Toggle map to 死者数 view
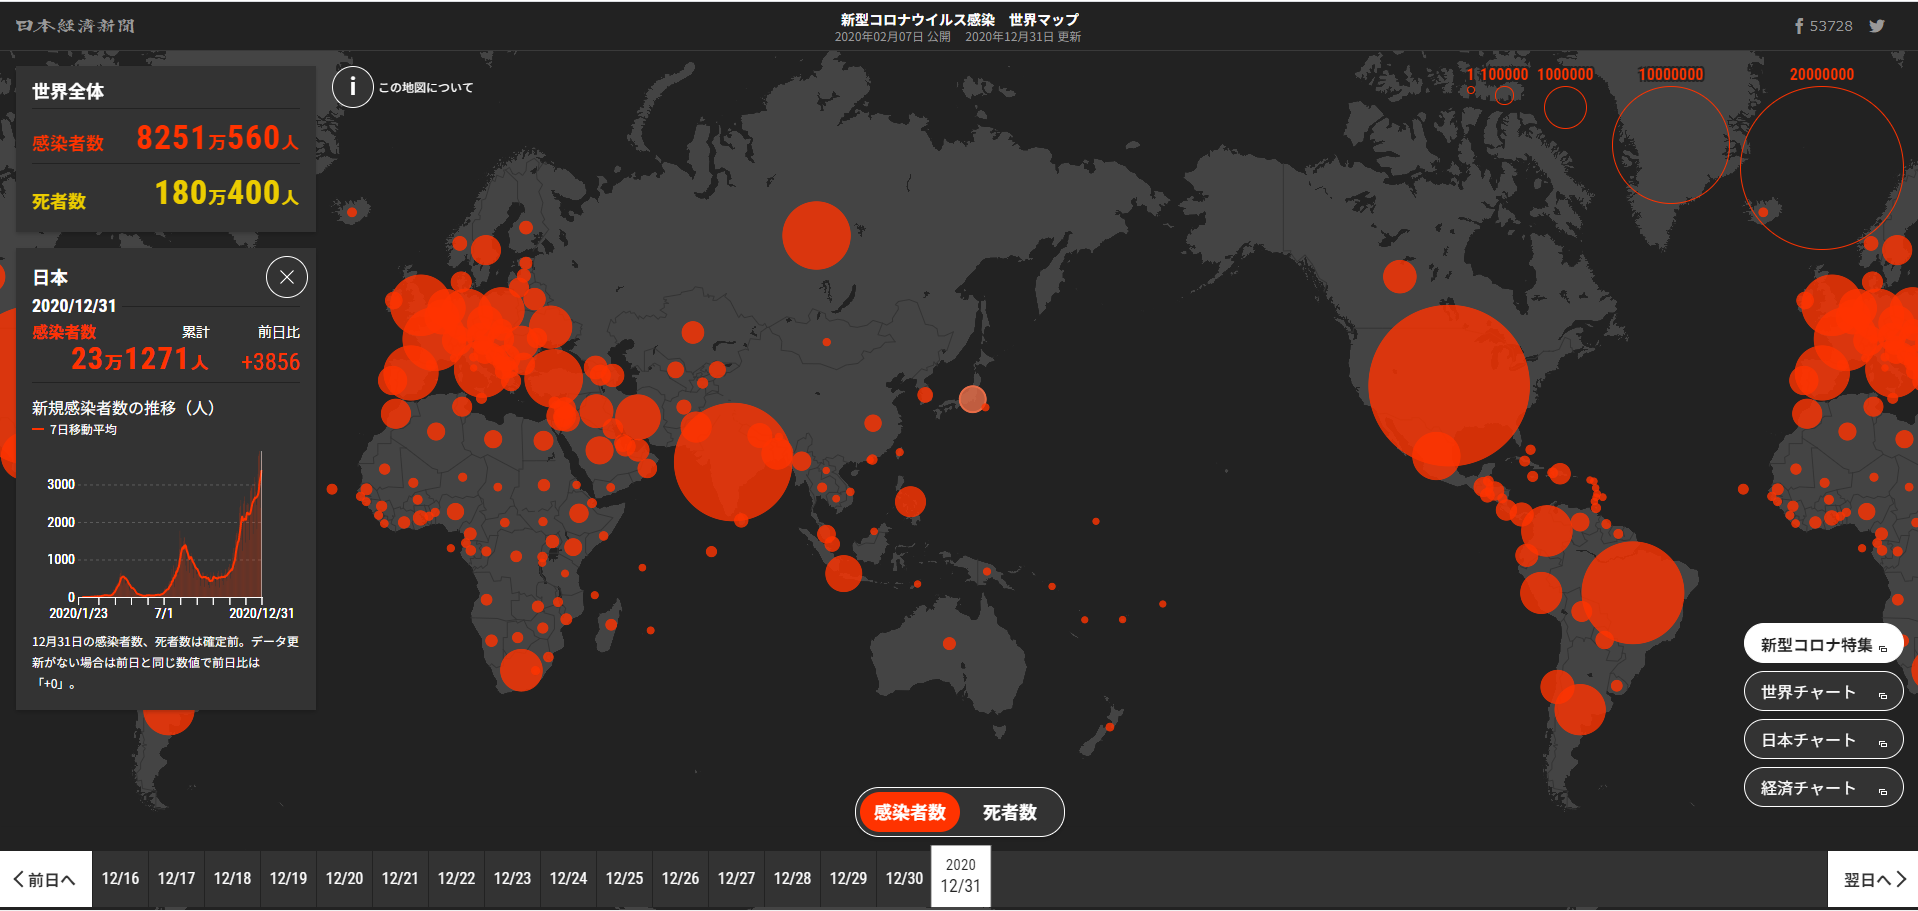This screenshot has width=1918, height=911. [x=1010, y=812]
